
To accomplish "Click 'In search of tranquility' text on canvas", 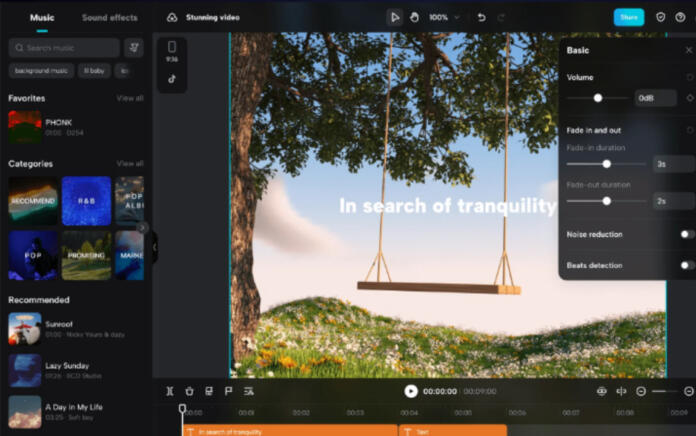I will (447, 206).
